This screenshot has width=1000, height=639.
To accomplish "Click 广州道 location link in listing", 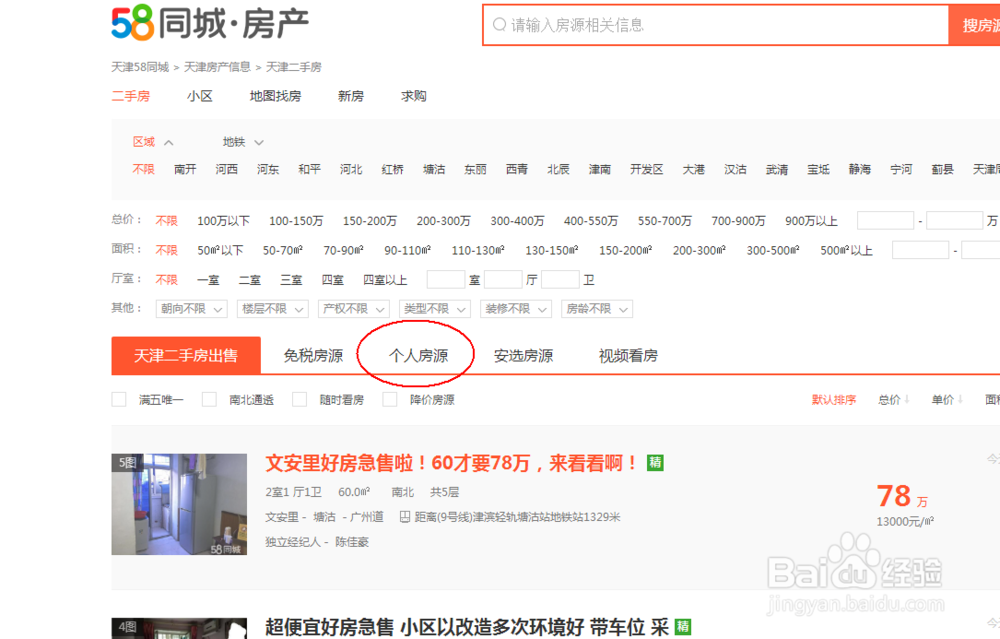I will (367, 517).
